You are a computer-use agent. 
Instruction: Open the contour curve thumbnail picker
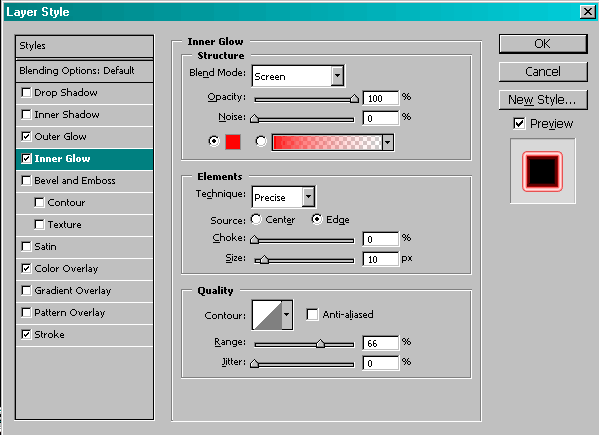click(267, 315)
